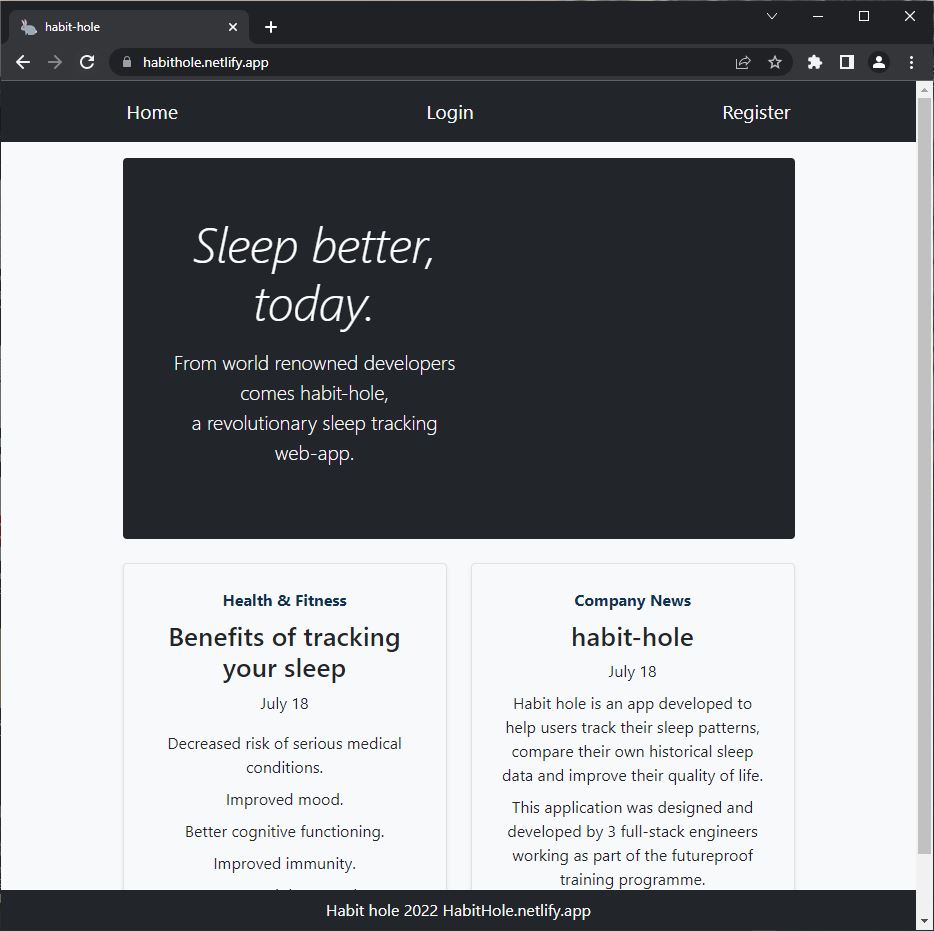Go to Home in the navbar
This screenshot has height=931, width=934.
click(152, 113)
